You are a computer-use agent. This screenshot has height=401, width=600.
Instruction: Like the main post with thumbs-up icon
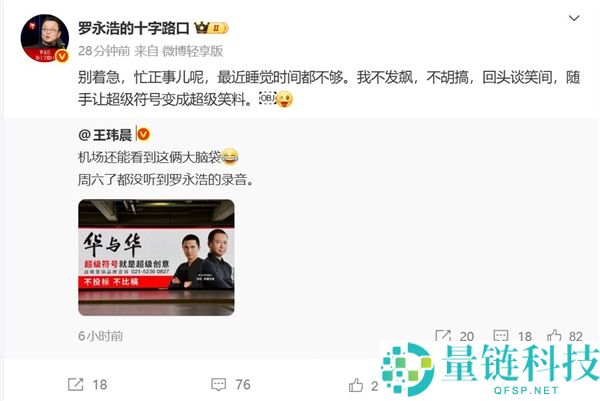pos(356,385)
